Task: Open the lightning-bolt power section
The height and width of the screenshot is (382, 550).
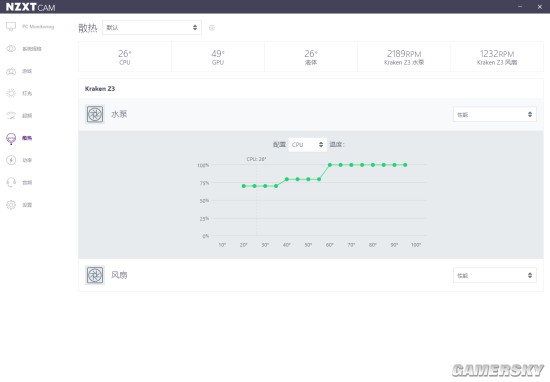Action: [19, 160]
